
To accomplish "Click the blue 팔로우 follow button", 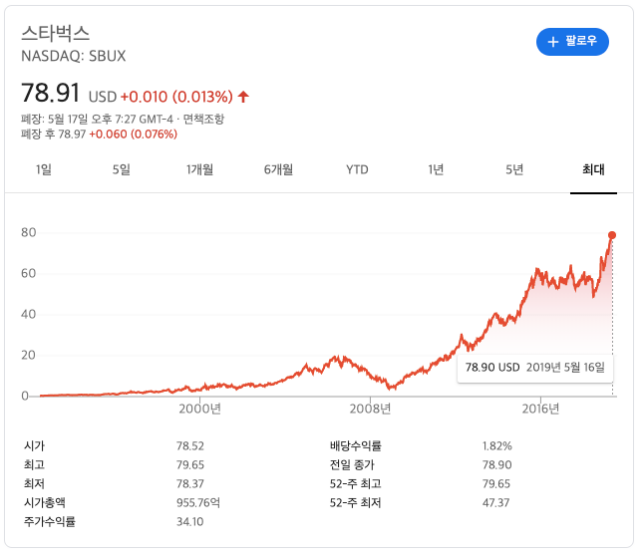I will (x=572, y=42).
